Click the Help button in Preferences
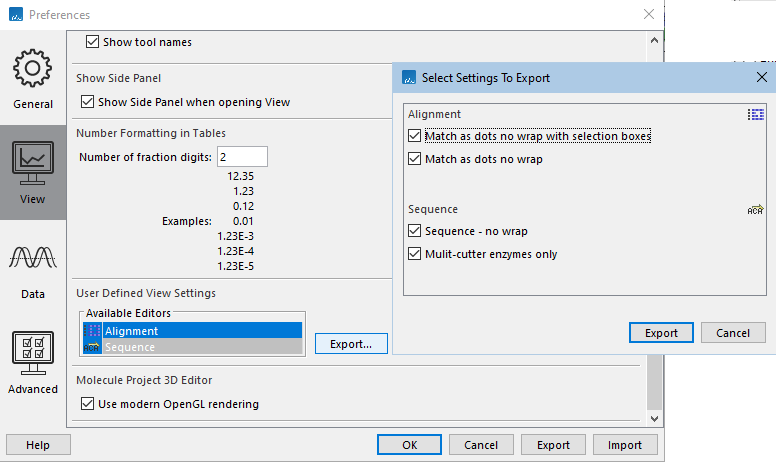Image resolution: width=776 pixels, height=462 pixels. [38, 445]
